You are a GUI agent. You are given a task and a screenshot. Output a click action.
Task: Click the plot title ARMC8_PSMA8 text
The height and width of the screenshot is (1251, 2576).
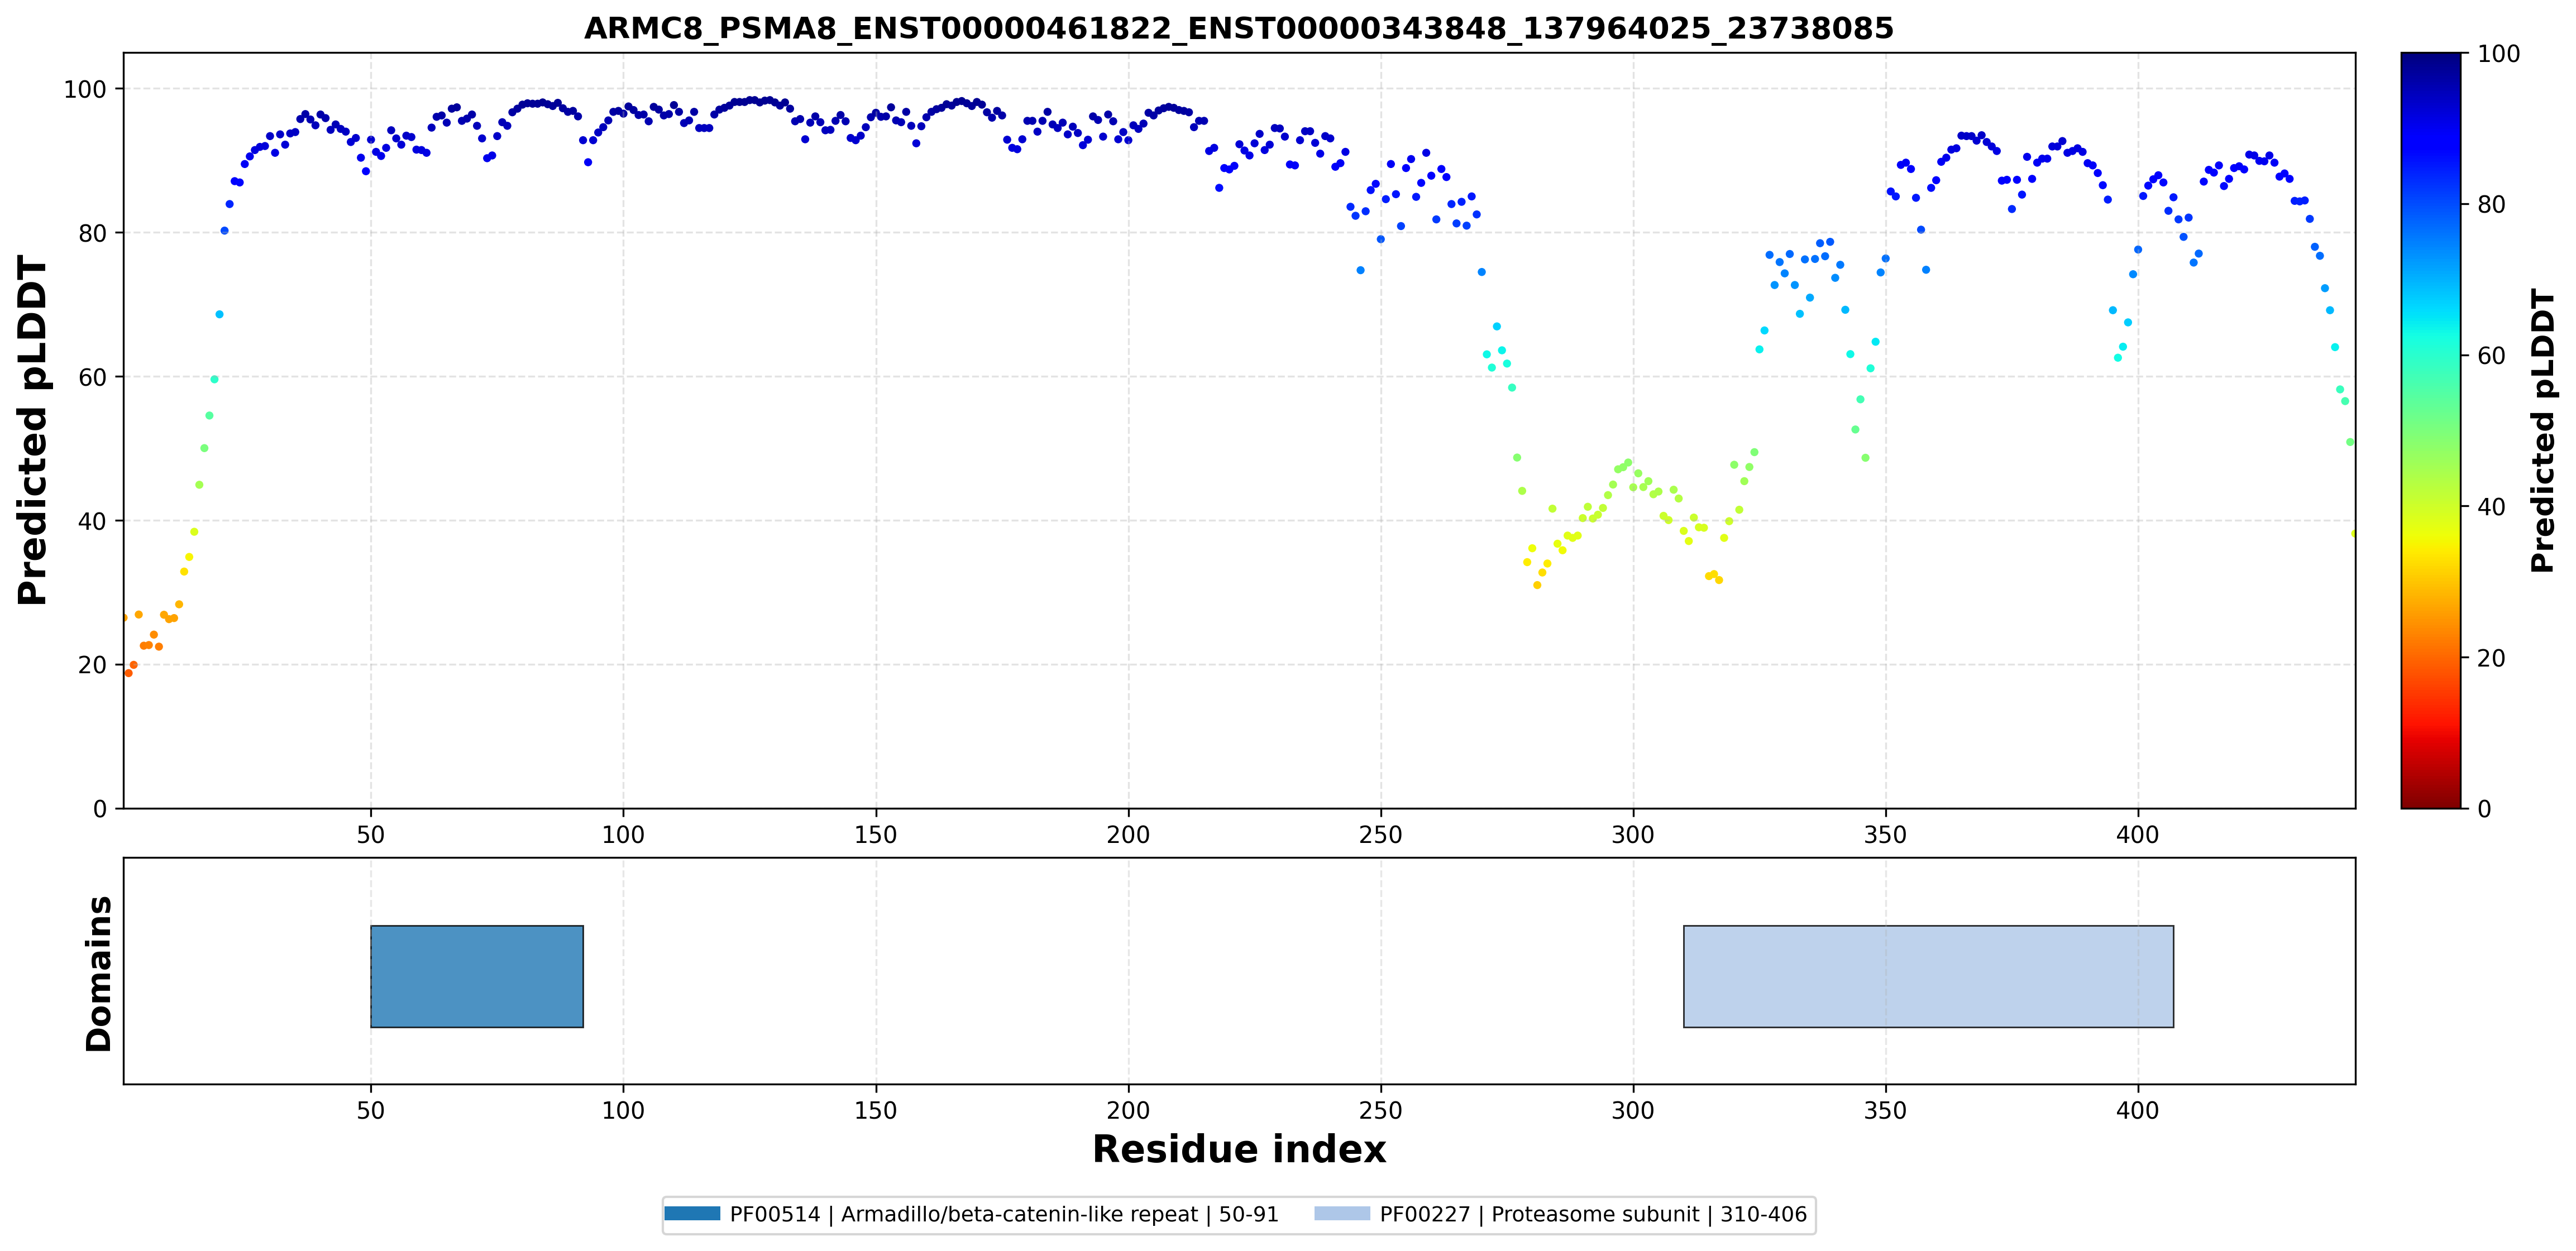click(x=1239, y=28)
